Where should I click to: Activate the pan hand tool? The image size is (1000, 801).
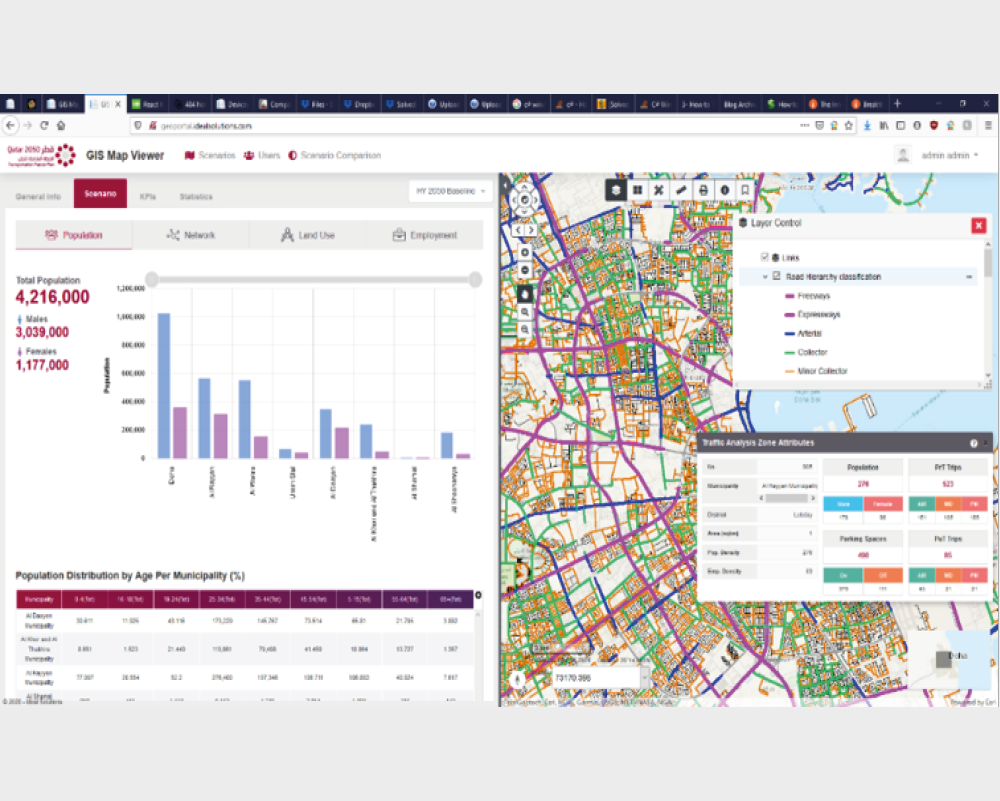point(525,293)
